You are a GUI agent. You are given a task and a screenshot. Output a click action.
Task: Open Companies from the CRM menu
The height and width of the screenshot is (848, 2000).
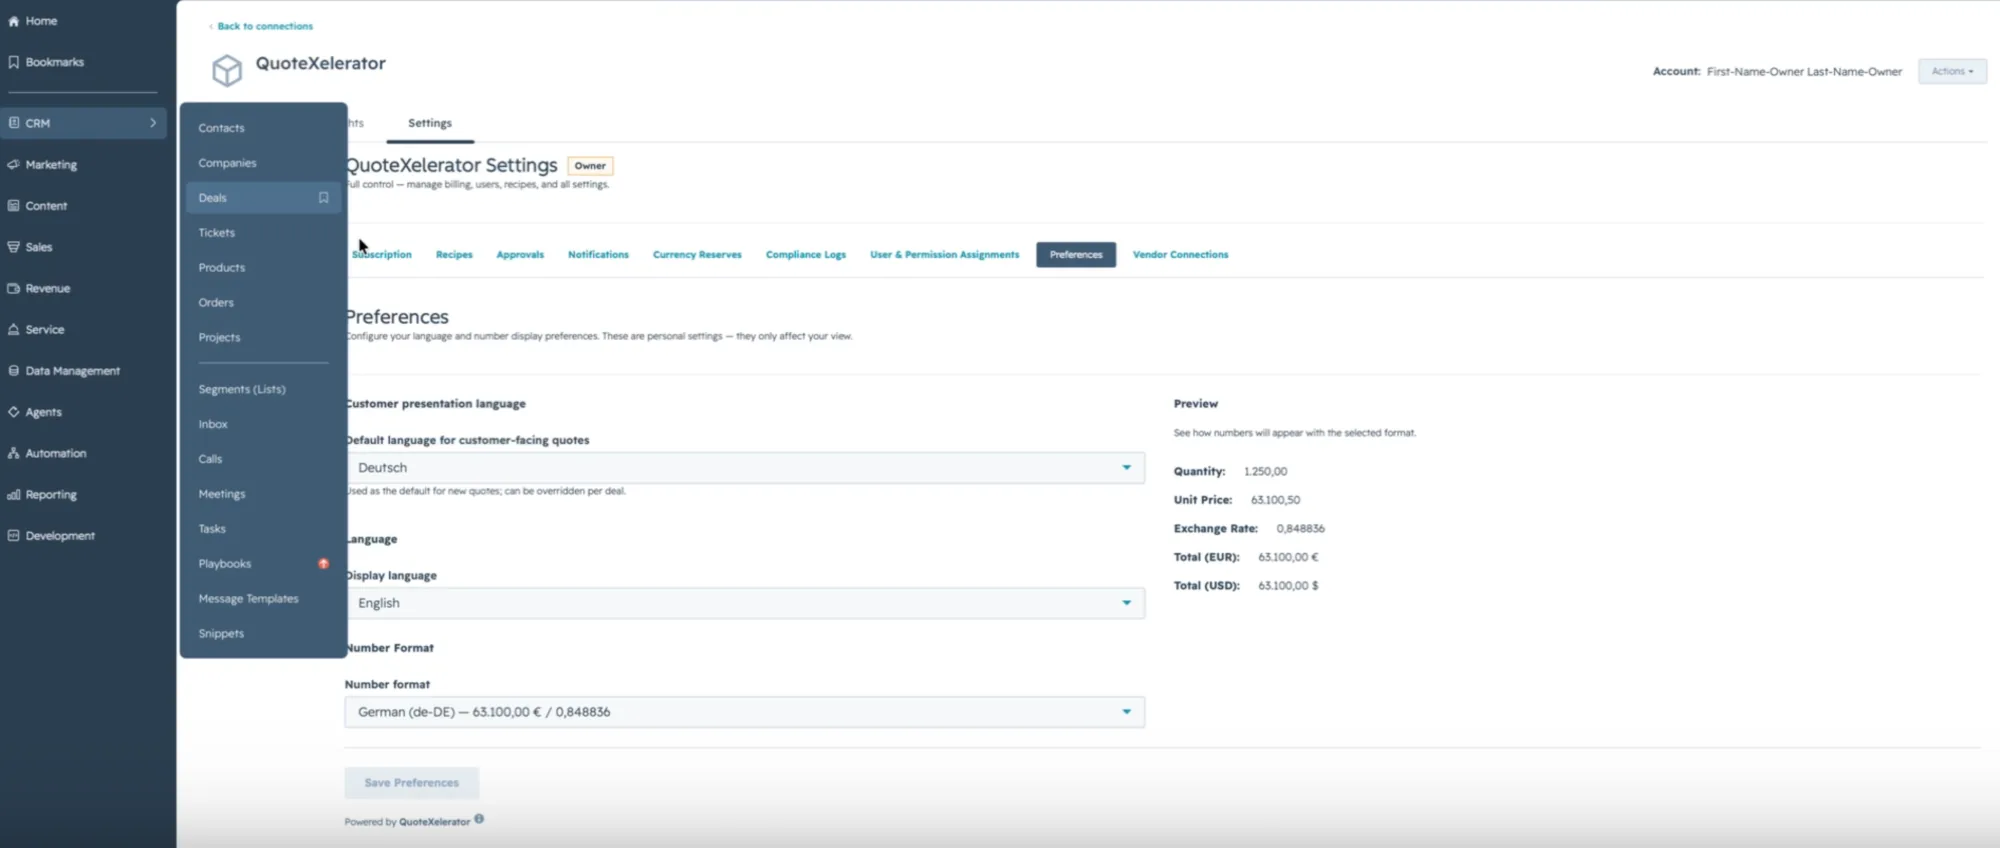(227, 163)
